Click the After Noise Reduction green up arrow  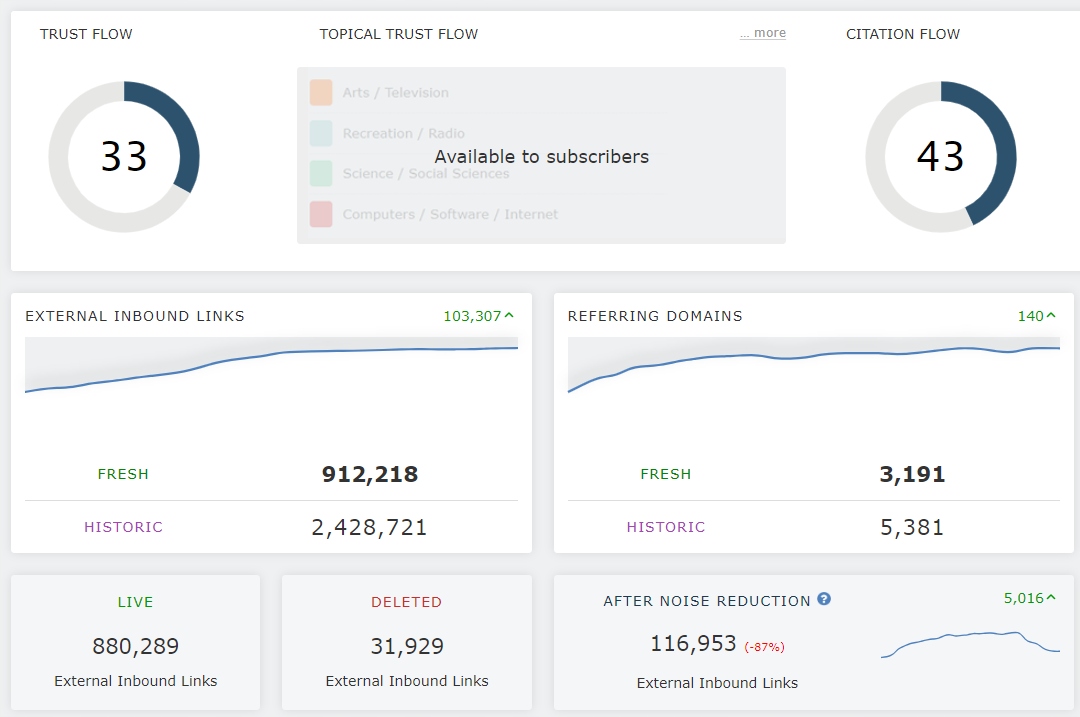[1051, 598]
